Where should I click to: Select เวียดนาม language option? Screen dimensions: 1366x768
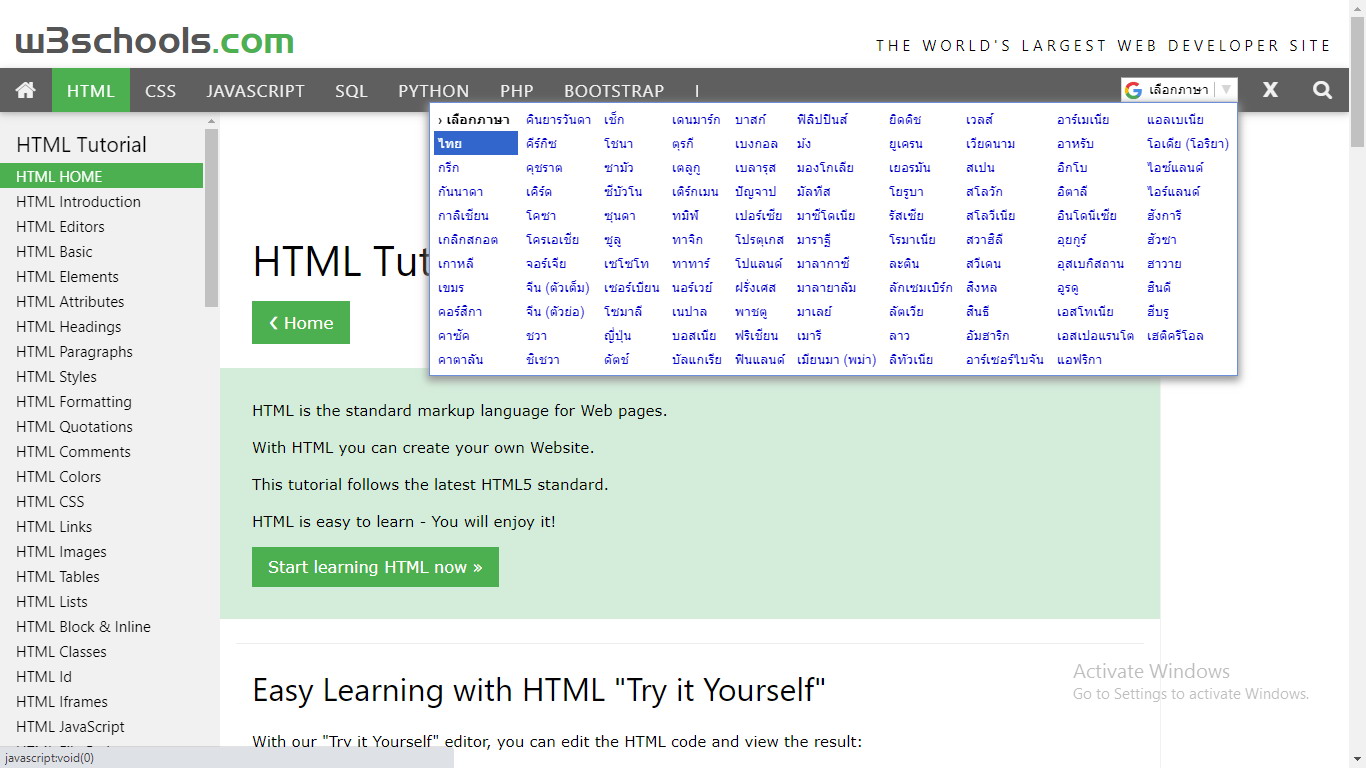(x=991, y=143)
